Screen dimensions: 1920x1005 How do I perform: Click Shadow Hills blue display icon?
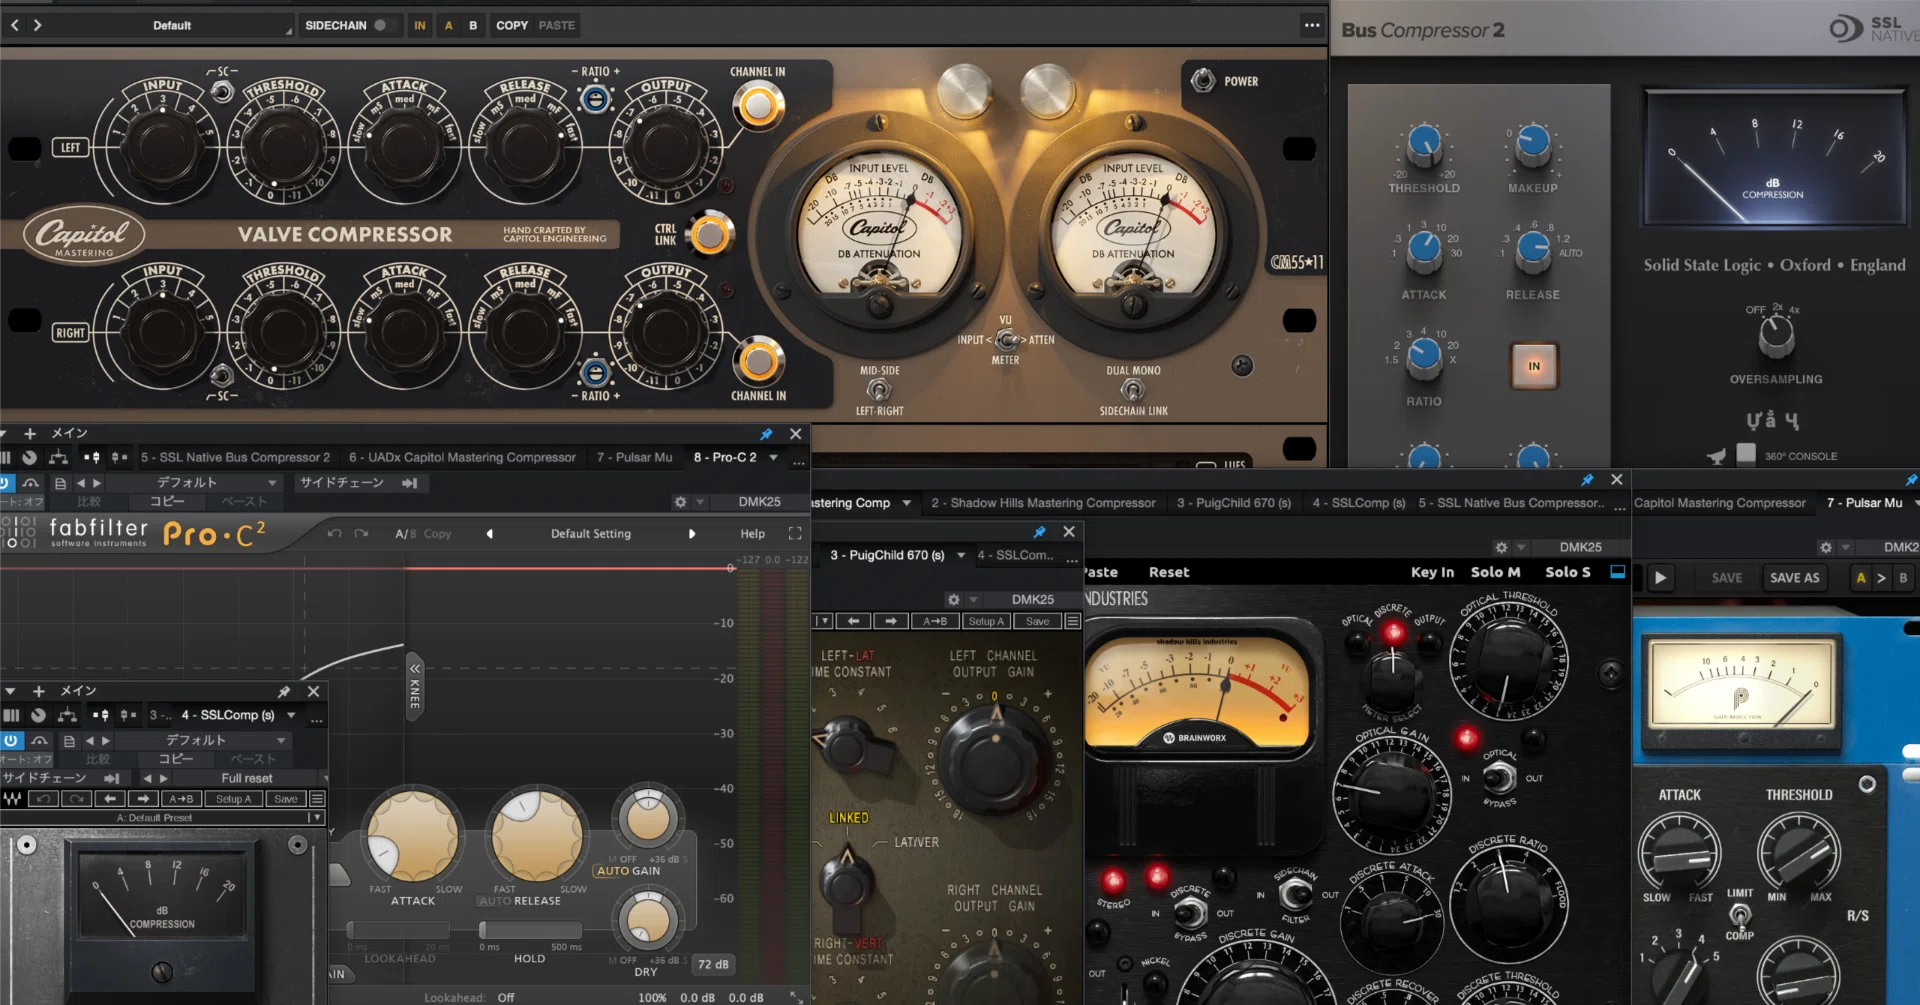pyautogui.click(x=1618, y=572)
